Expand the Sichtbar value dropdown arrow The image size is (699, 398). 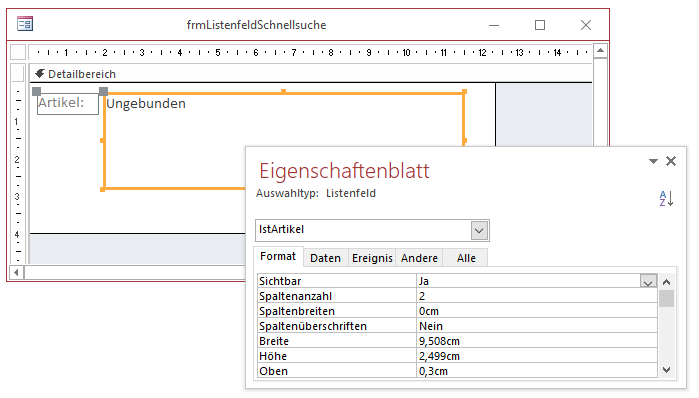pyautogui.click(x=648, y=282)
